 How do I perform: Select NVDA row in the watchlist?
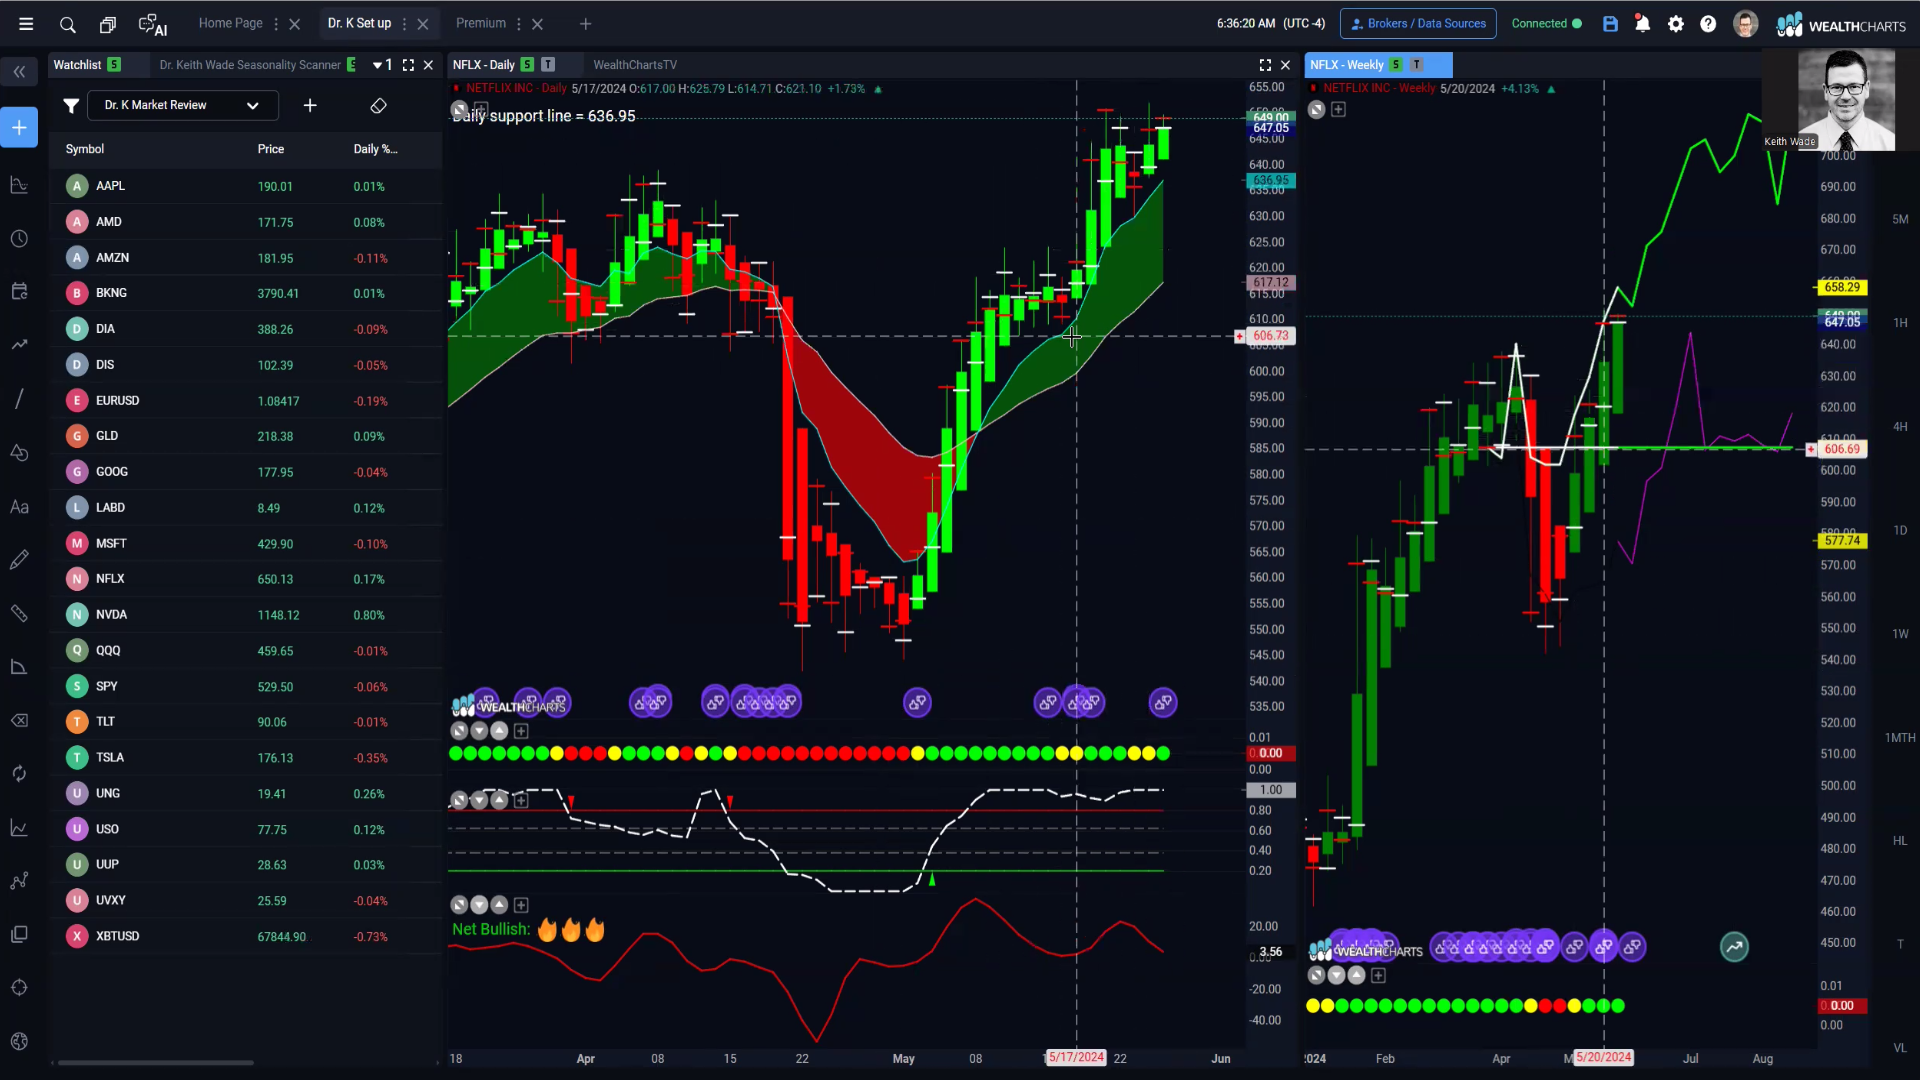pyautogui.click(x=245, y=615)
